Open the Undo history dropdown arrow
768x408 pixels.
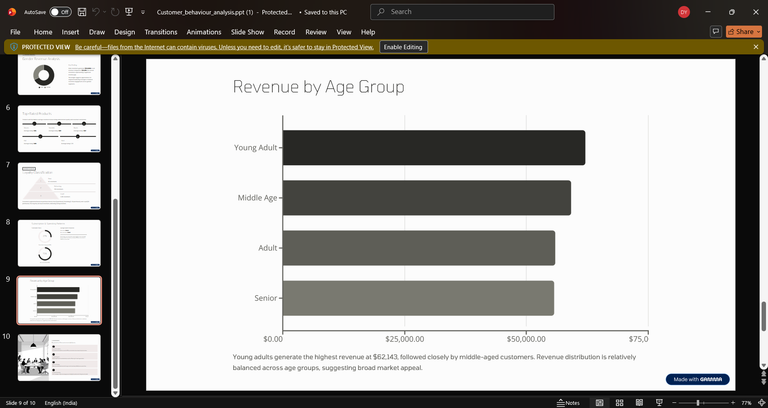tap(104, 12)
